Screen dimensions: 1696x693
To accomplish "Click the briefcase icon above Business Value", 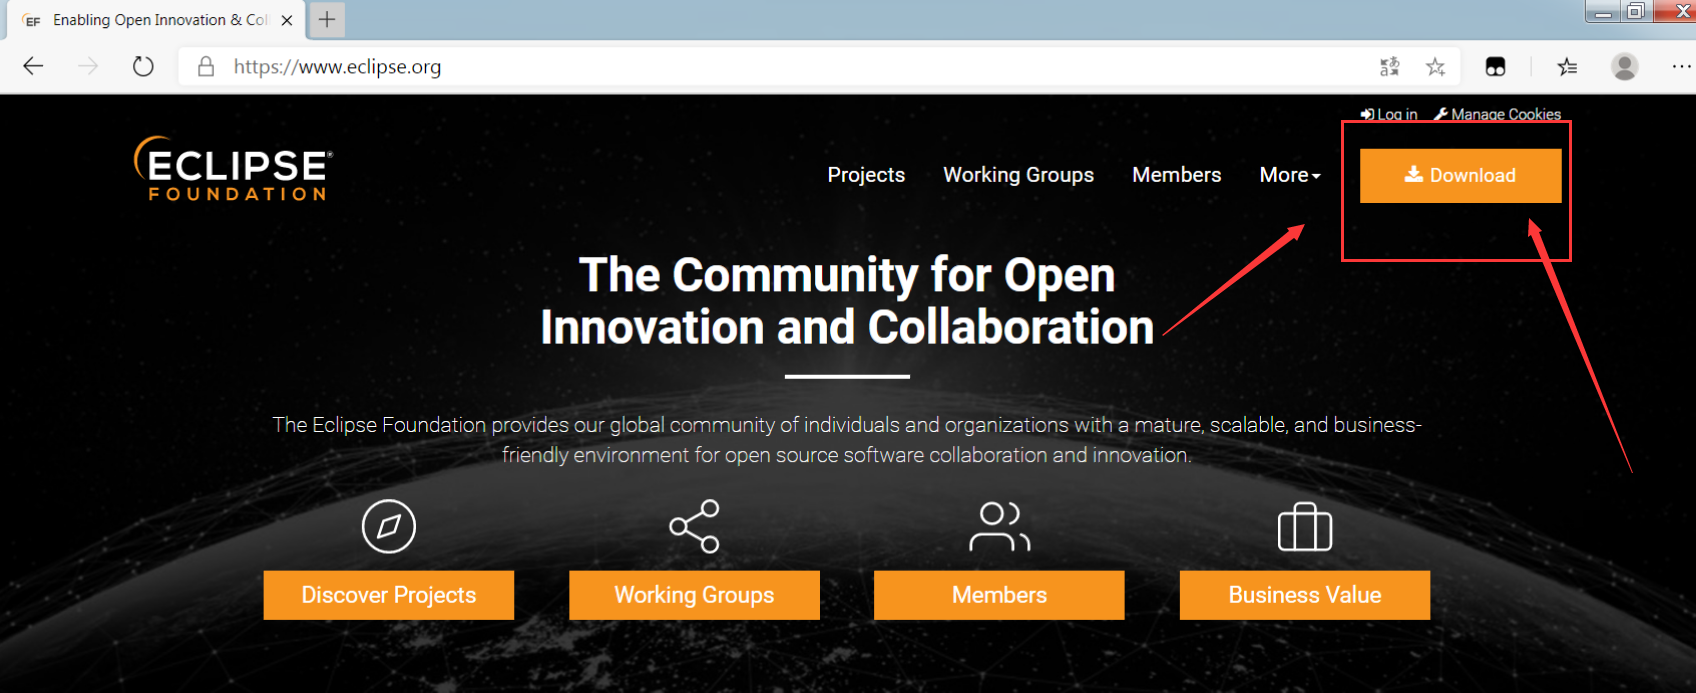I will tap(1305, 526).
